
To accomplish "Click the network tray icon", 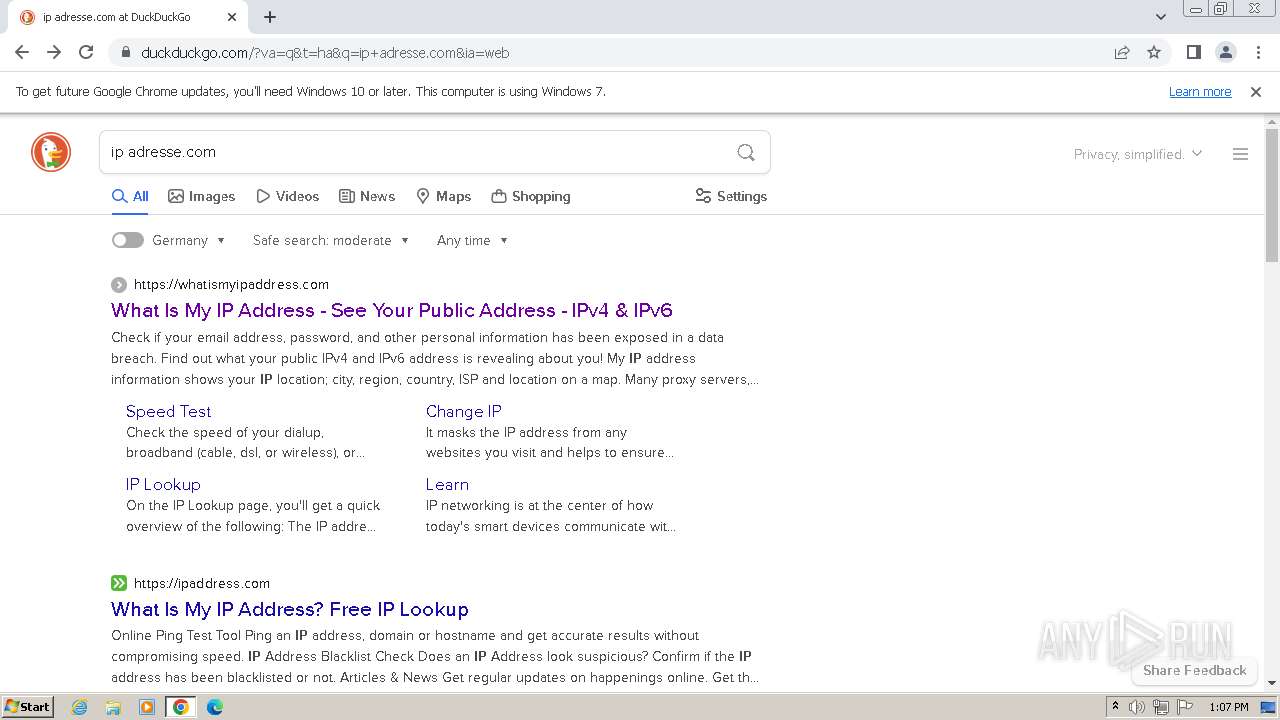I will click(x=1161, y=707).
